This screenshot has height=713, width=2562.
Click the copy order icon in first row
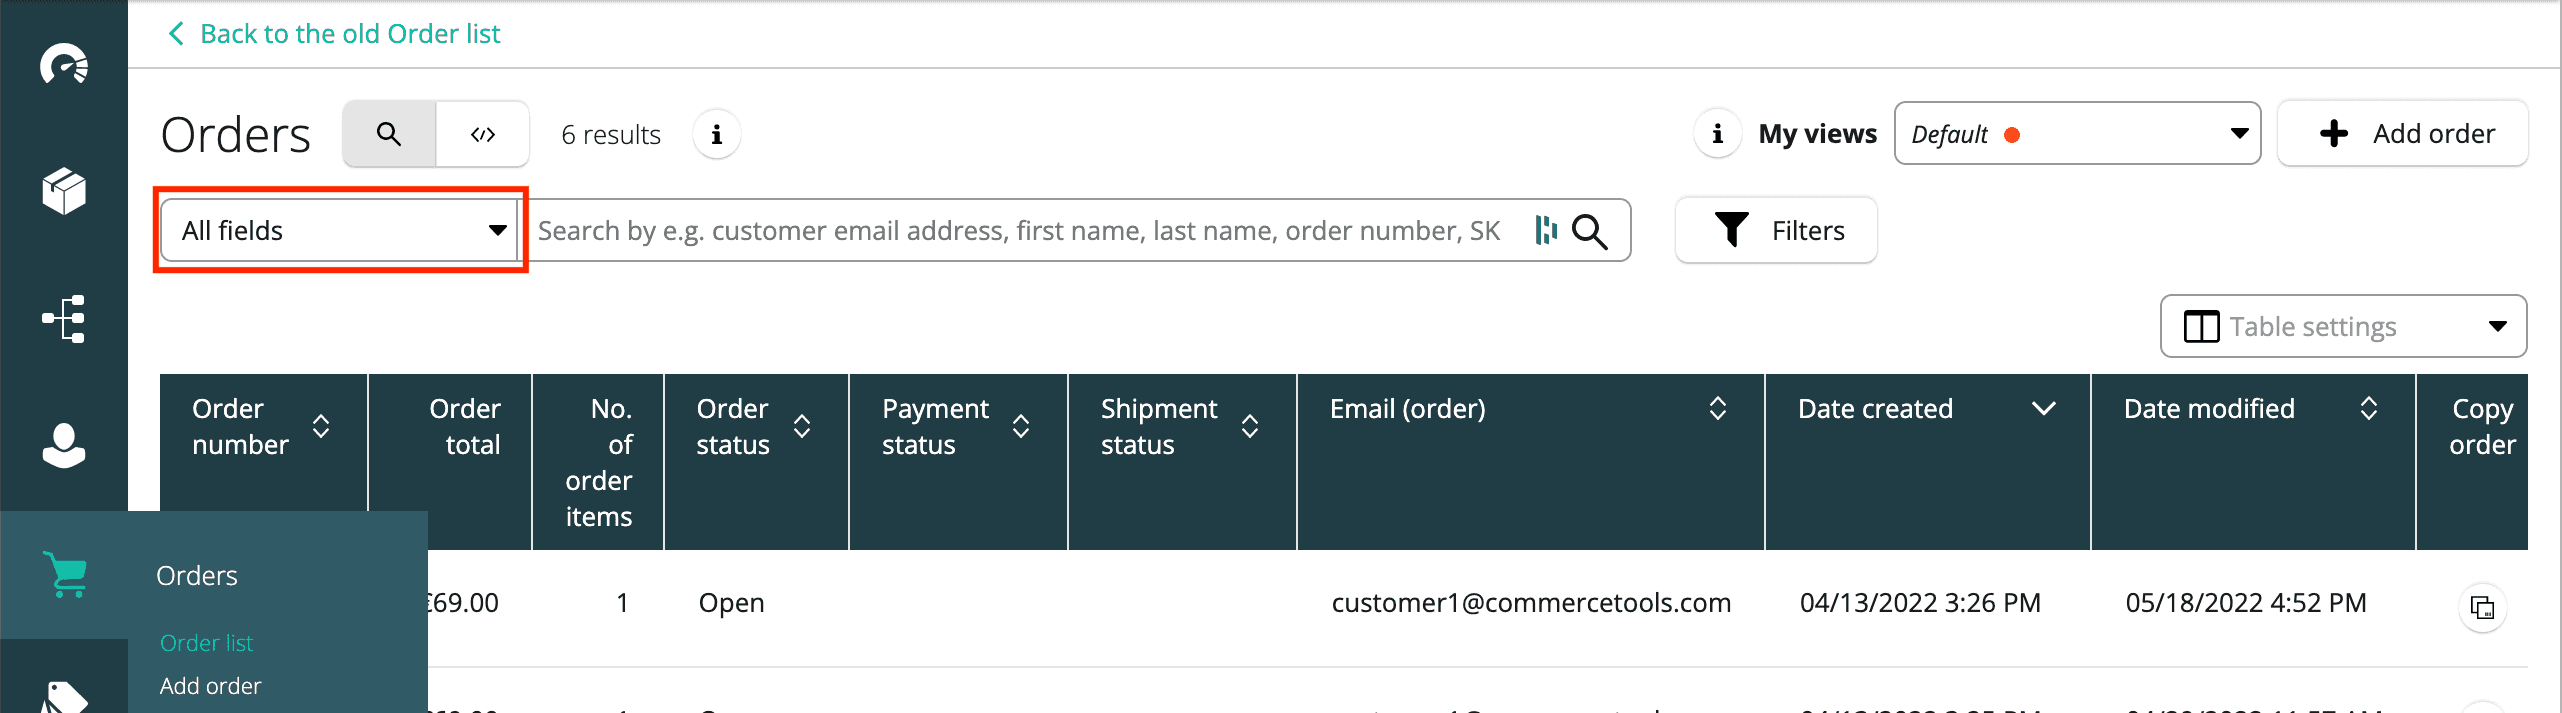point(2482,607)
